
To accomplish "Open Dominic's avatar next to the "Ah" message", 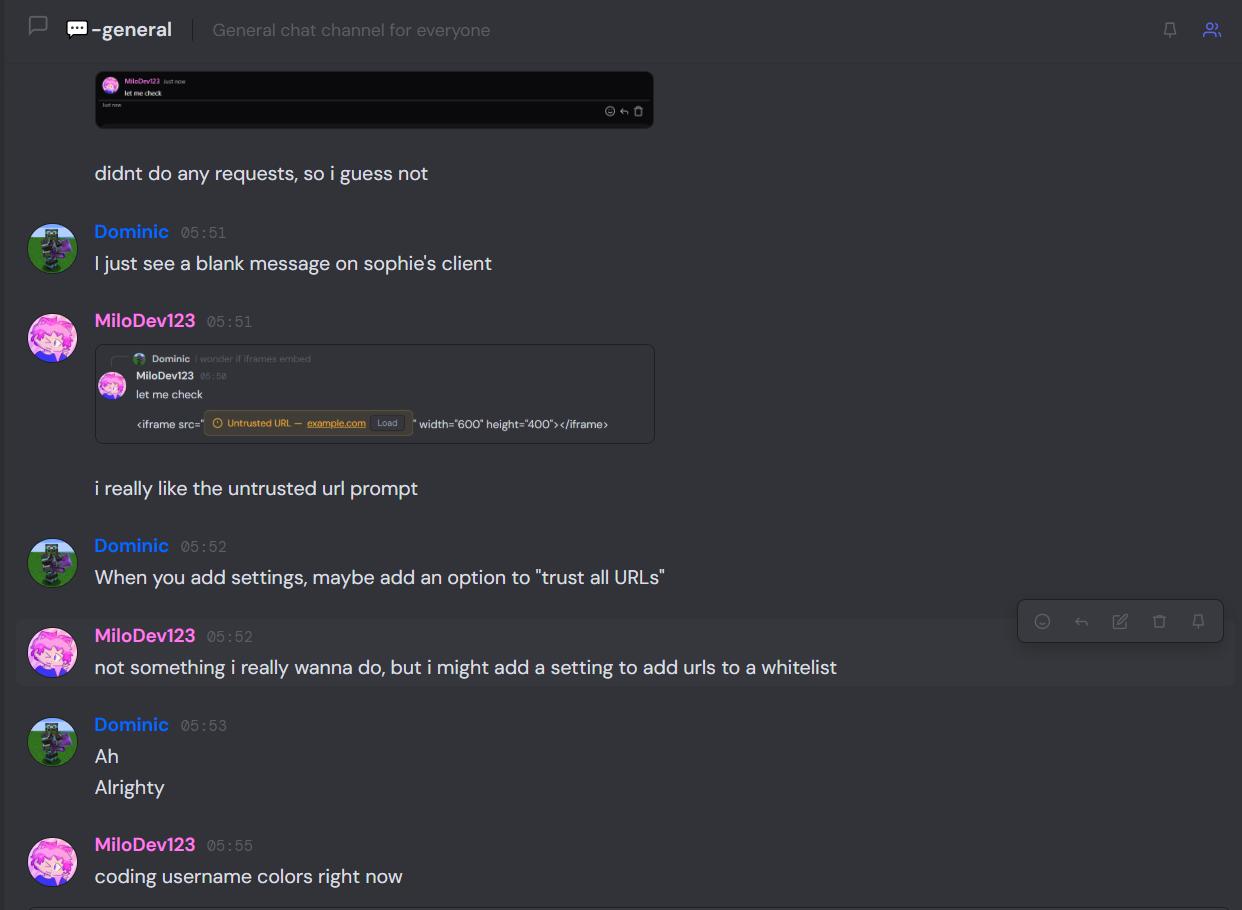I will click(x=52, y=742).
